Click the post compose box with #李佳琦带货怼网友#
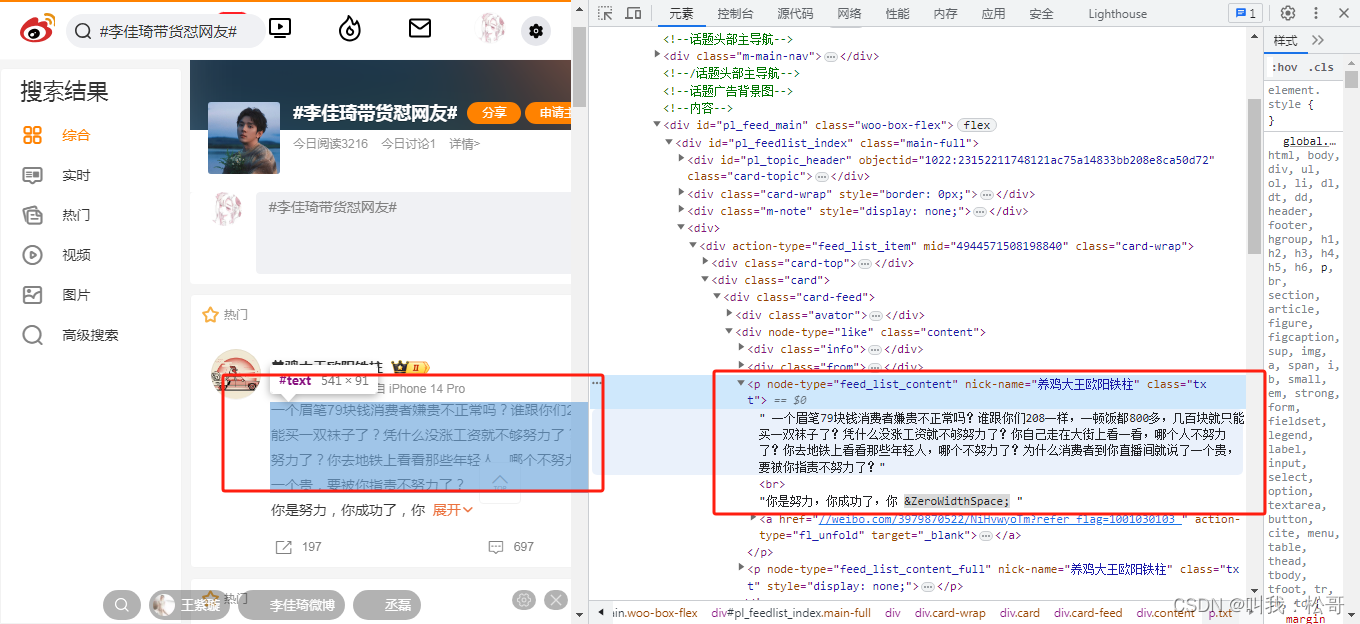 coord(414,232)
